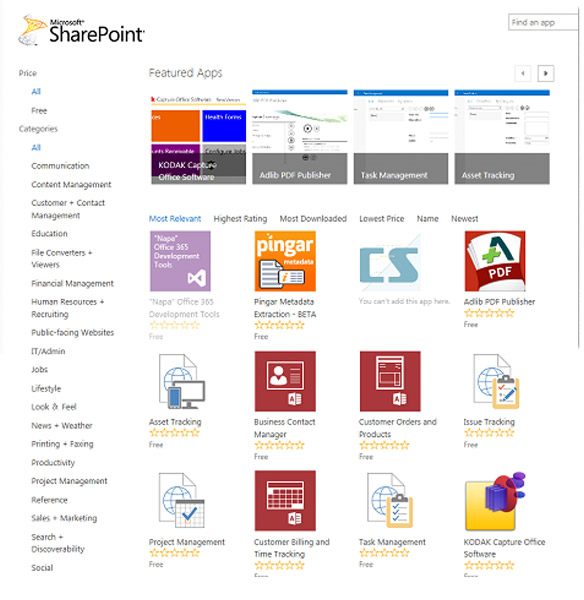Open the Adlib PDF Publisher title link
This screenshot has height=600, width=584.
point(499,302)
